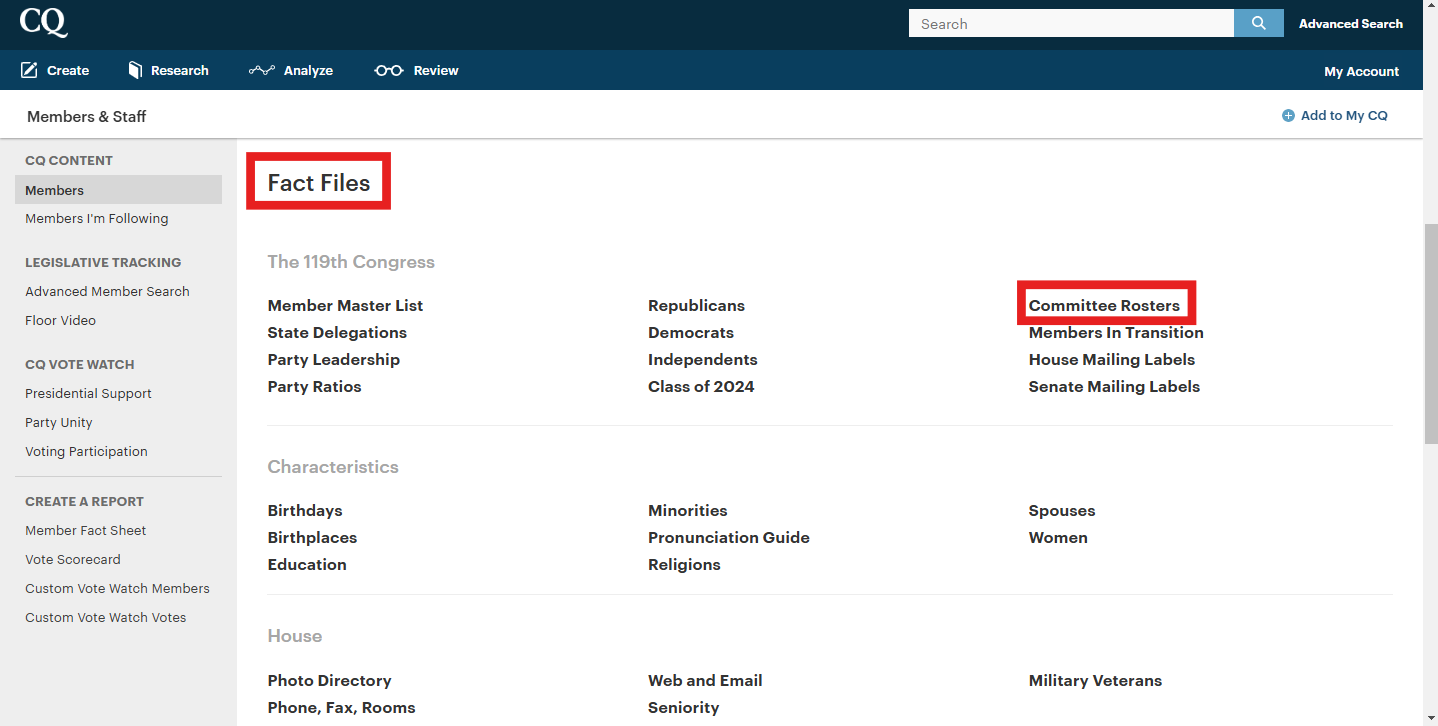
Task: Open Advanced Search
Action: pos(1350,23)
